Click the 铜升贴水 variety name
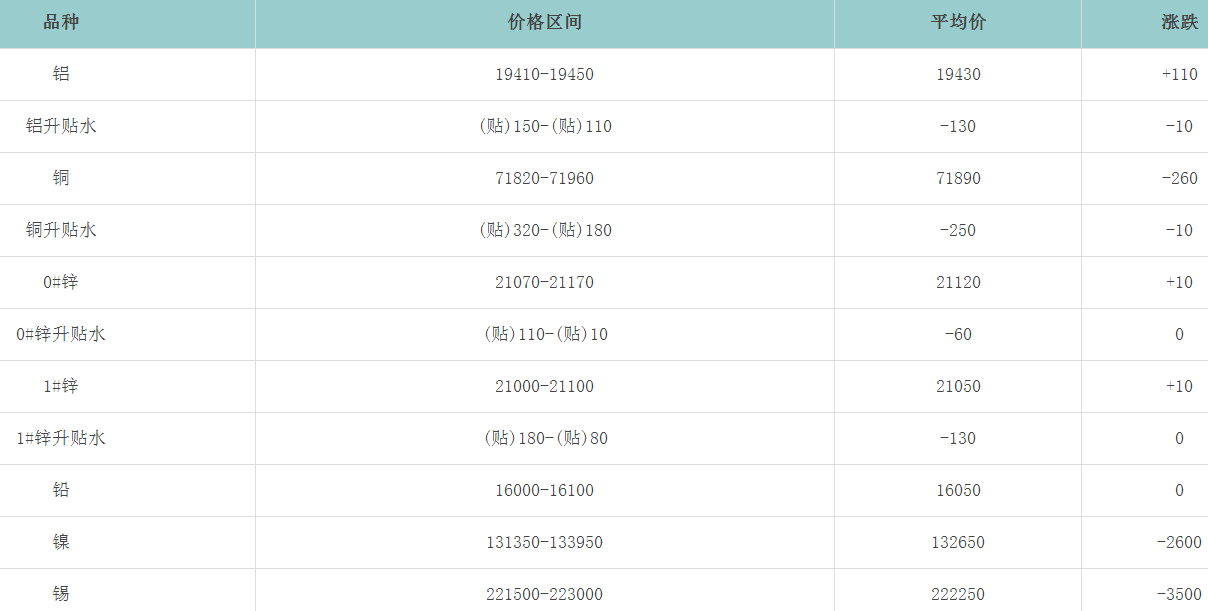Viewport: 1208px width, 611px height. tap(61, 230)
